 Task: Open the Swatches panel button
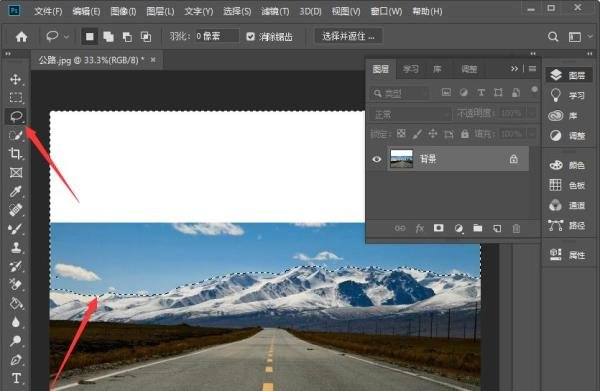pyautogui.click(x=568, y=186)
